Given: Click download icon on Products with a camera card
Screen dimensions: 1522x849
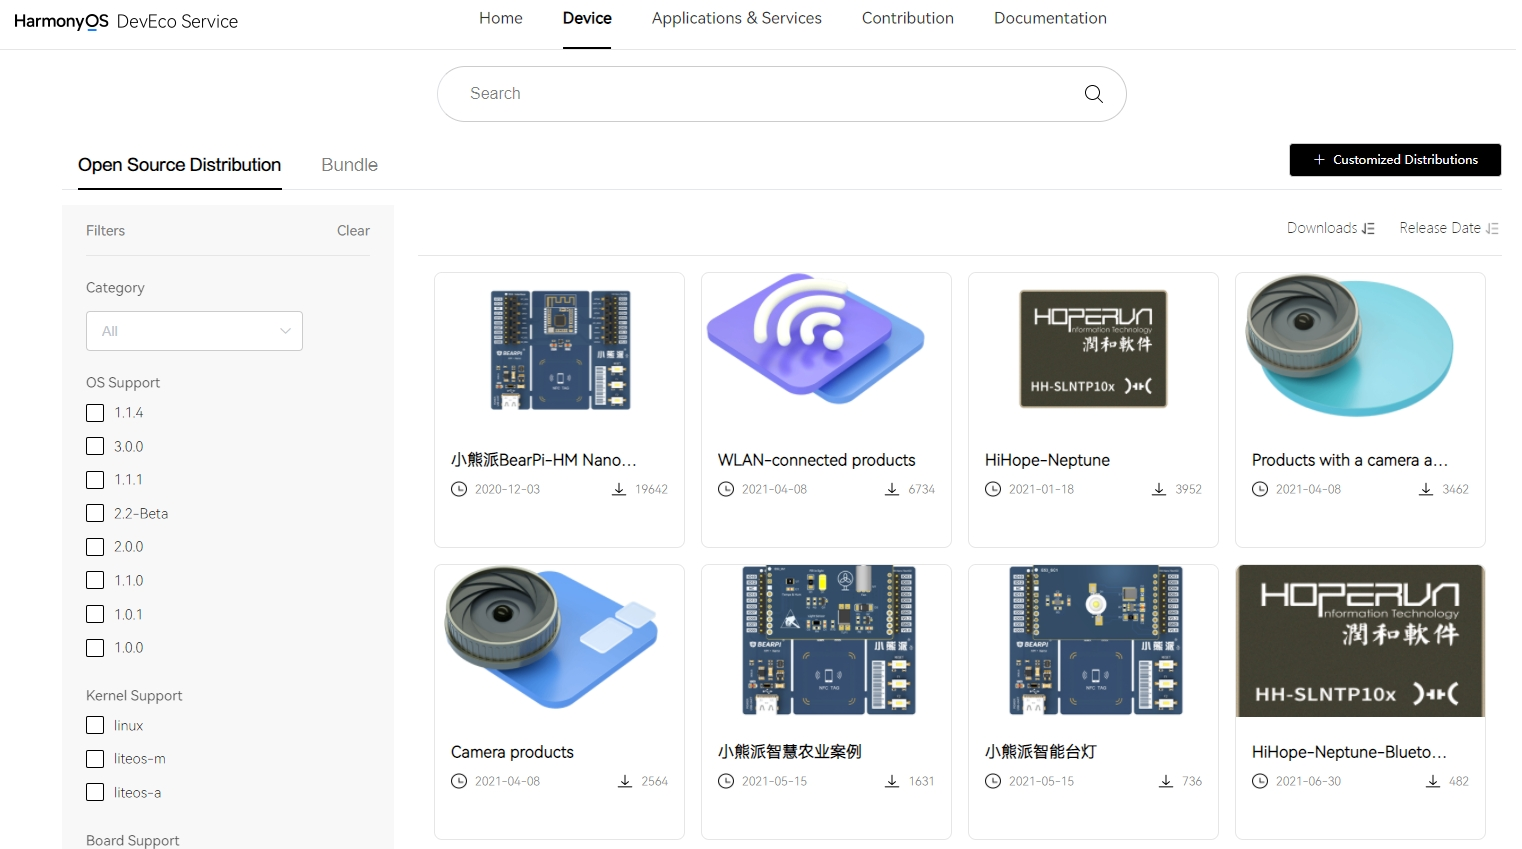Looking at the screenshot, I should click(1426, 489).
